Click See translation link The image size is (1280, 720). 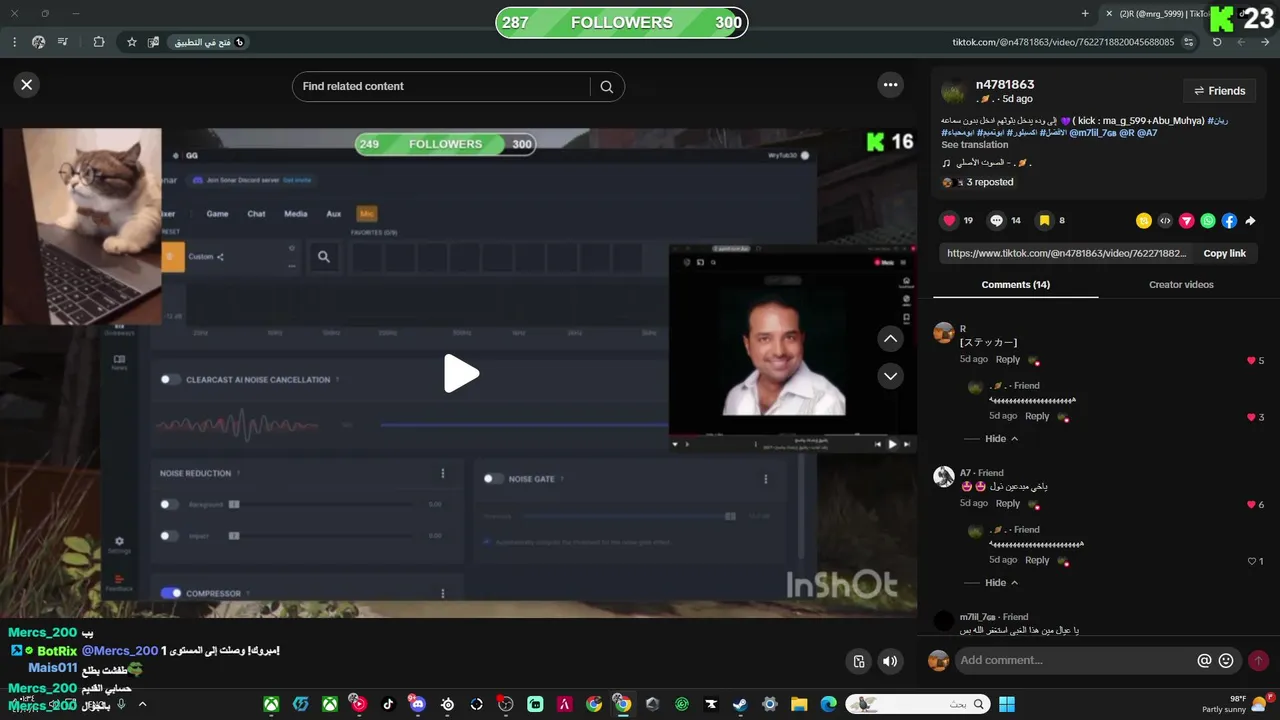(975, 145)
